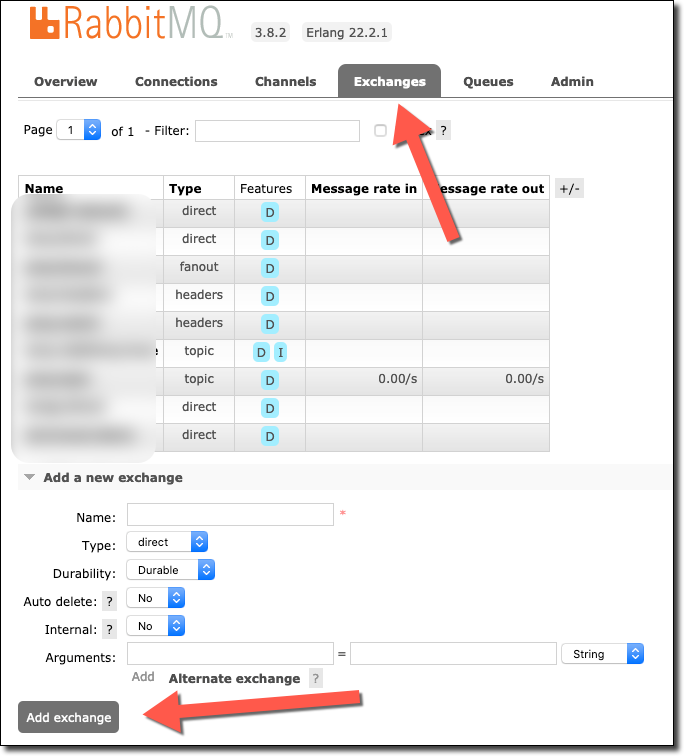Viewport: 684px width, 756px height.
Task: Open the Admin tab
Action: (x=572, y=81)
